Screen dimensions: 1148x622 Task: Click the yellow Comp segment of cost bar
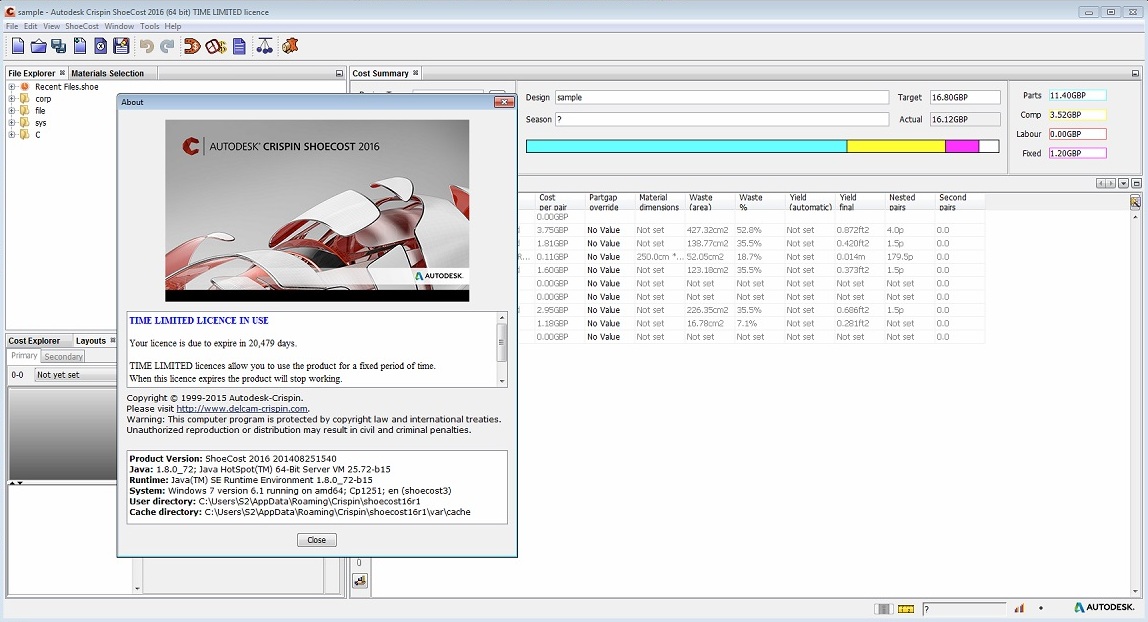(895, 146)
